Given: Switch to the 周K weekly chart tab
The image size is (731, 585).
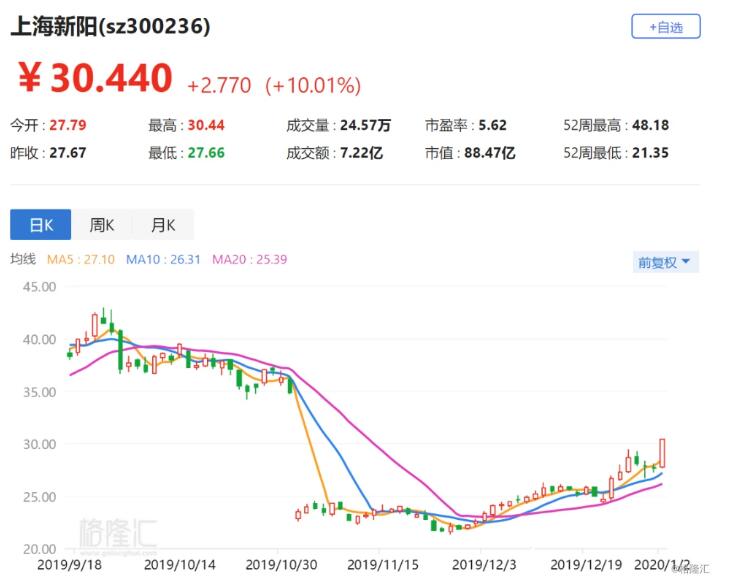Looking at the screenshot, I should click(x=102, y=225).
